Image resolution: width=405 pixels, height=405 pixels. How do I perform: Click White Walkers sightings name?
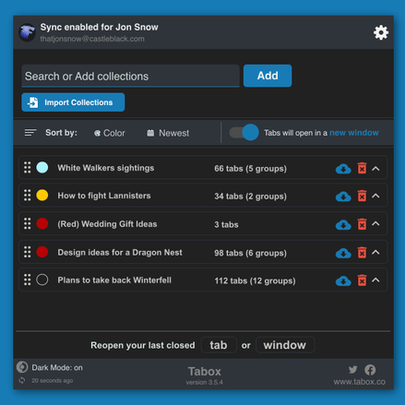pos(106,168)
